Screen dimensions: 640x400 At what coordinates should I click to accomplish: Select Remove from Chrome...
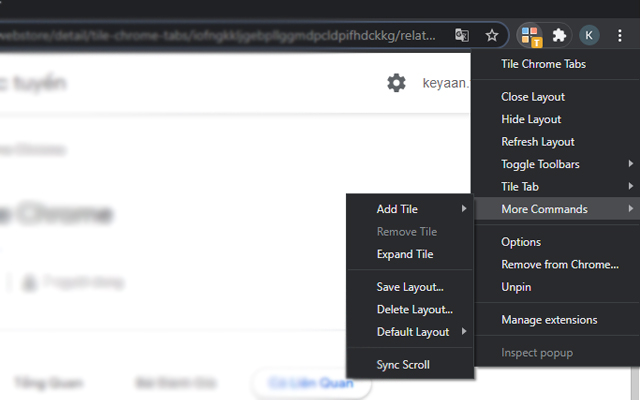click(x=556, y=264)
